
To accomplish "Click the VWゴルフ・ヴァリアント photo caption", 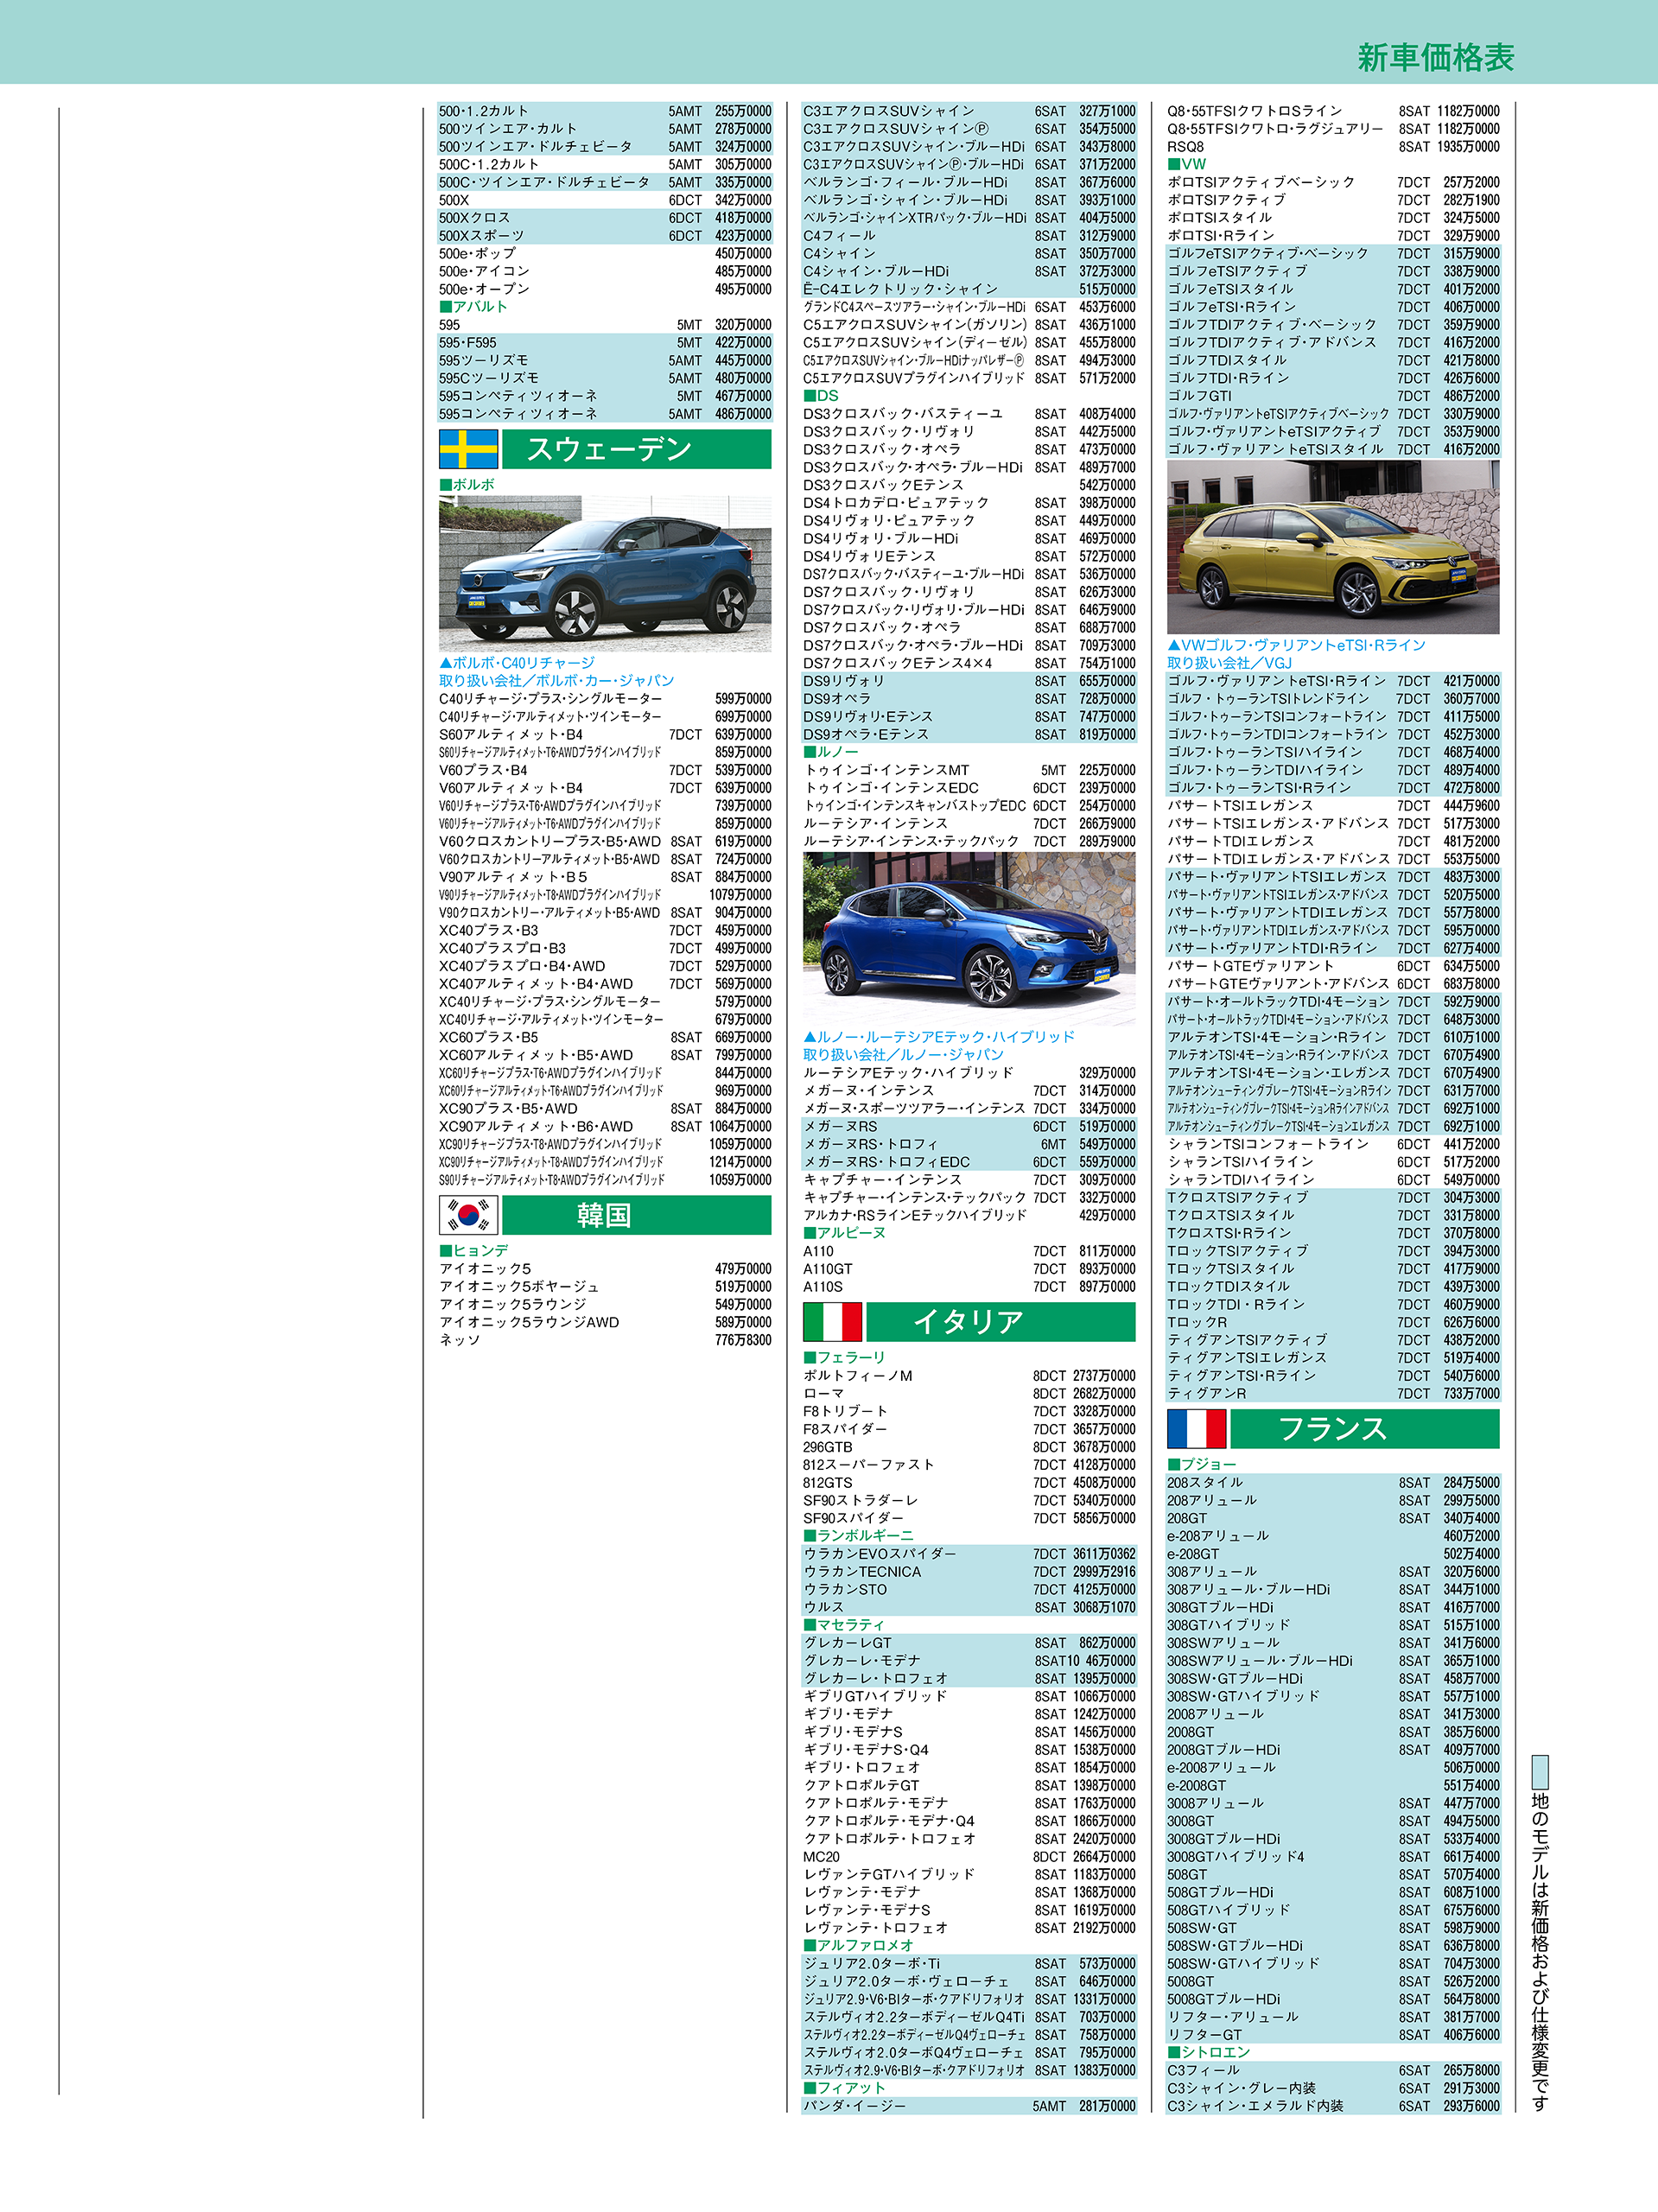I will [1296, 654].
